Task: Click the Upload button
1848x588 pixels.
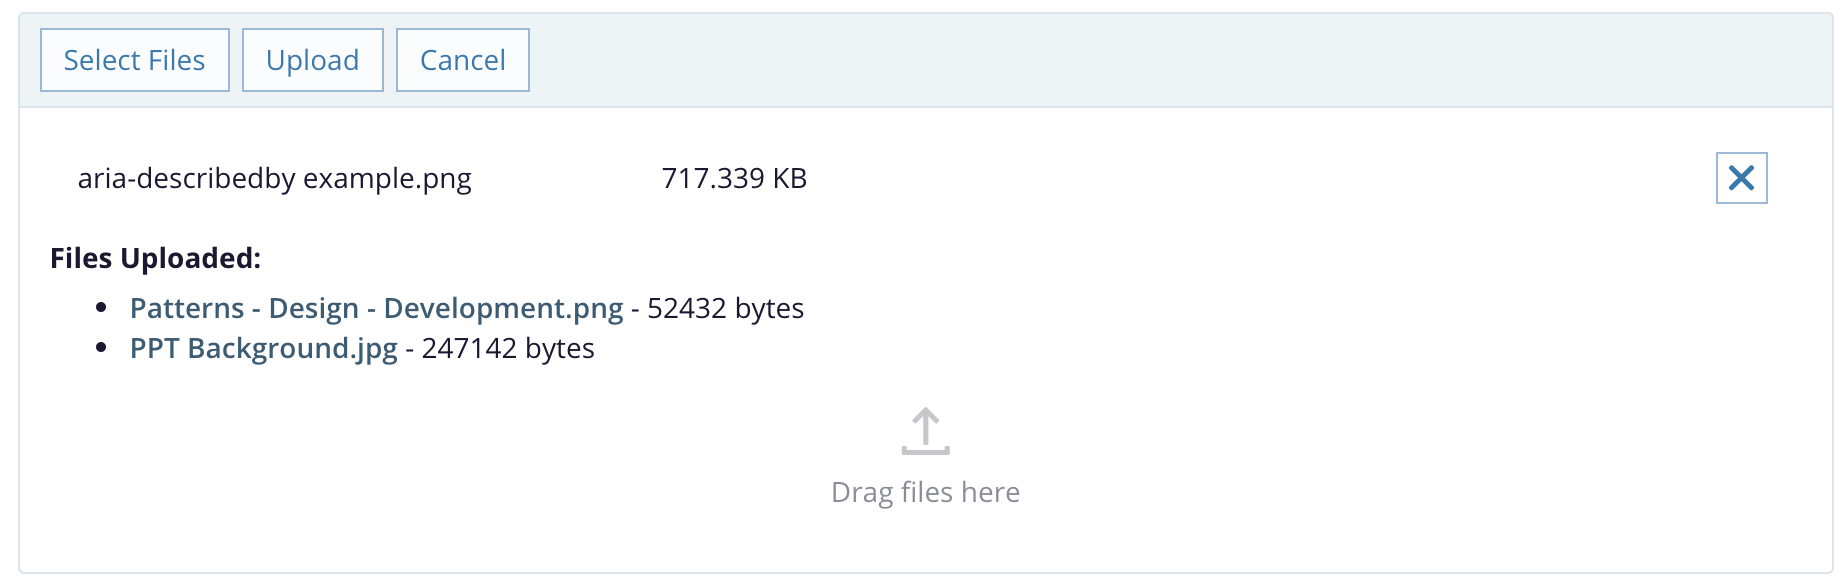Action: coord(312,60)
